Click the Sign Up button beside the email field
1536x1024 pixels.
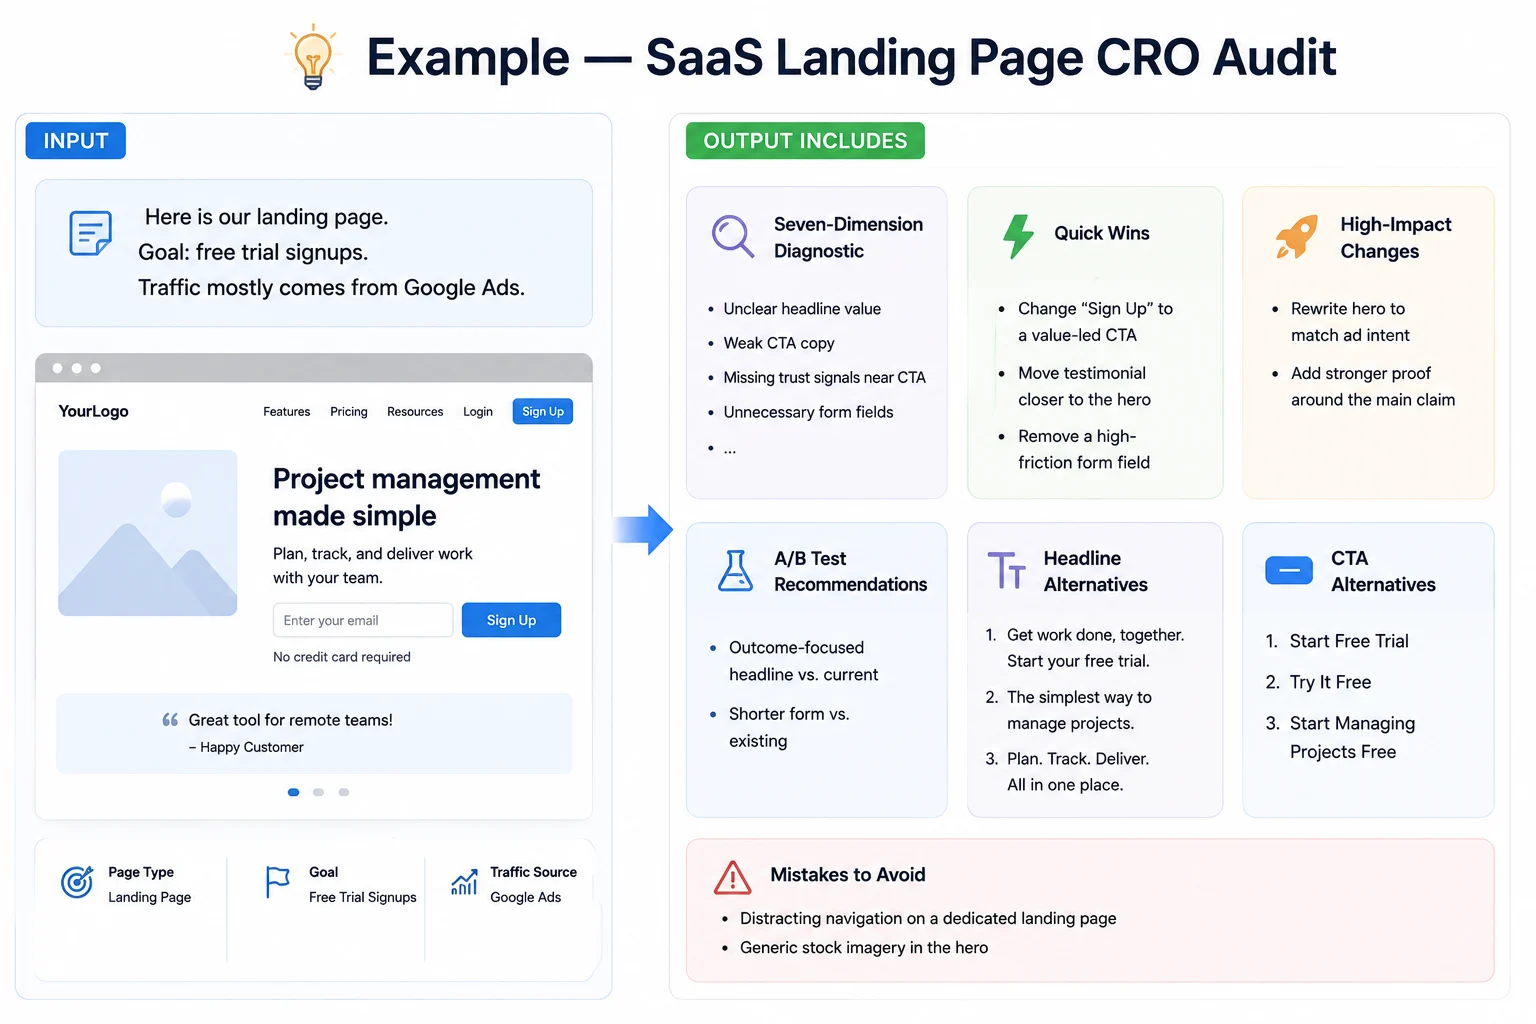coord(511,620)
